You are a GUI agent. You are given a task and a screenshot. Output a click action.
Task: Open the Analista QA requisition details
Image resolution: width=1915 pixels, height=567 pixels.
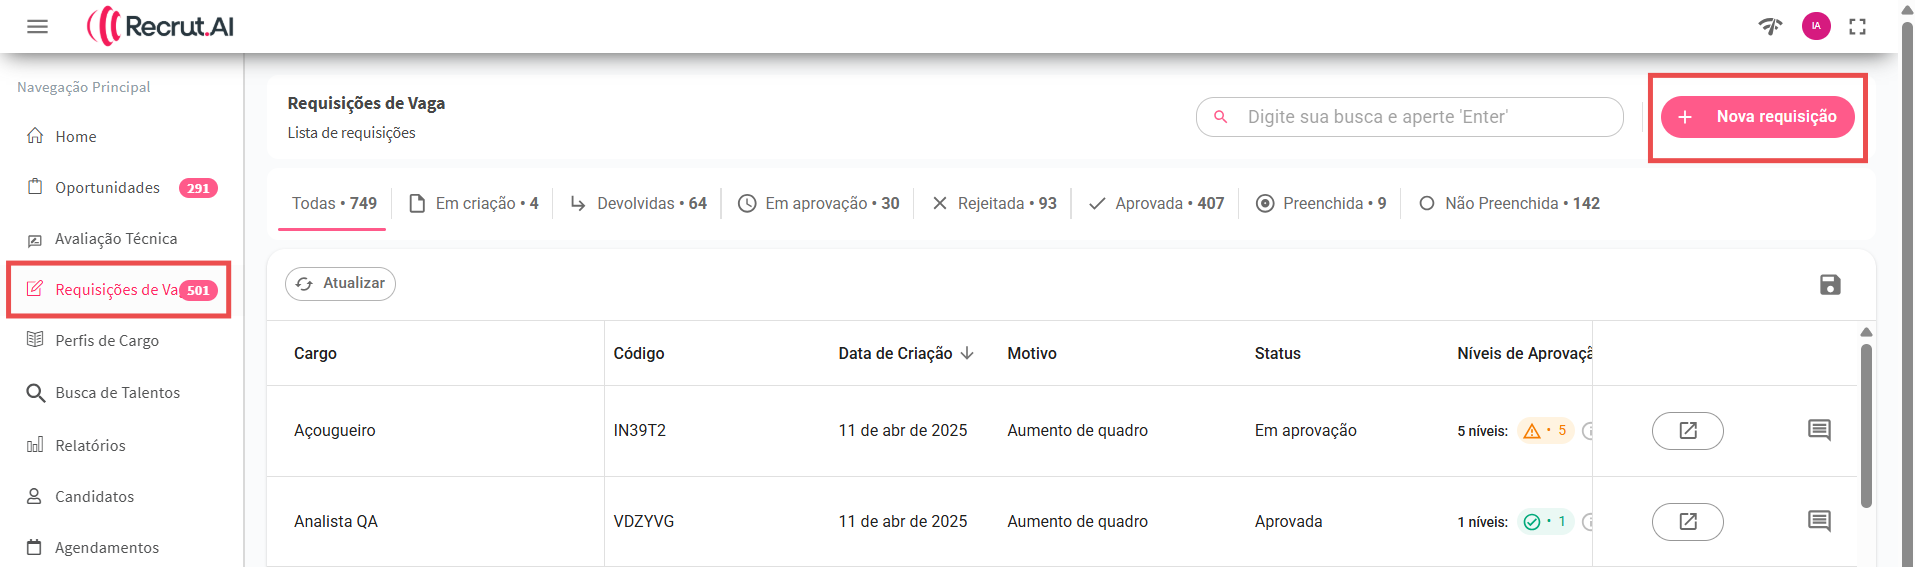1687,522
